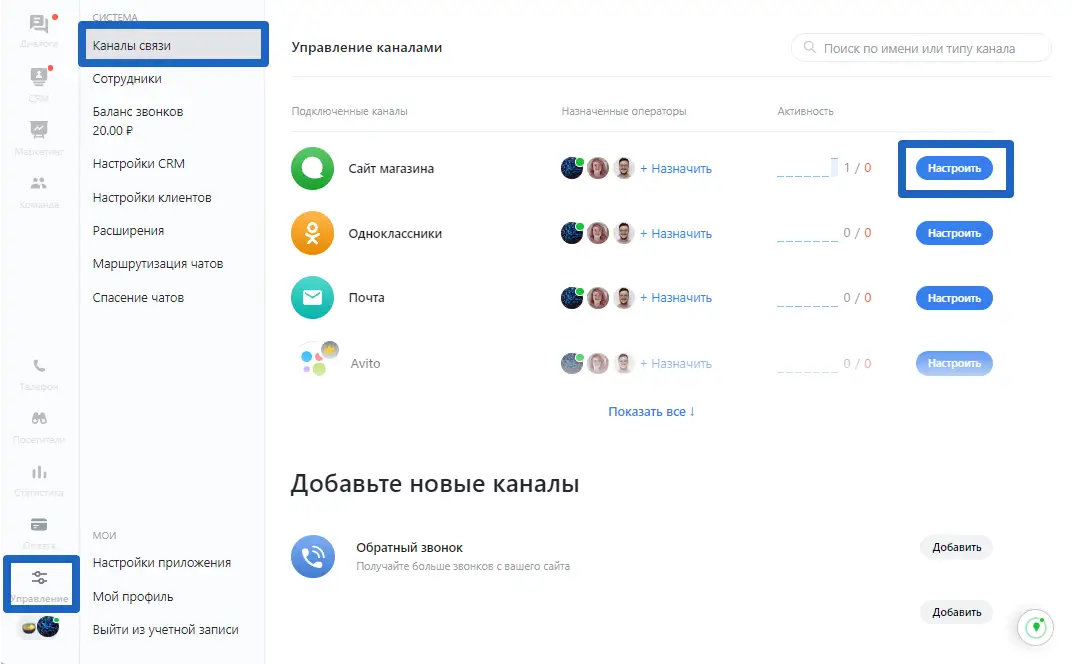This screenshot has height=664, width=1072.
Task: Select Каналы связи in system menu
Action: click(174, 45)
